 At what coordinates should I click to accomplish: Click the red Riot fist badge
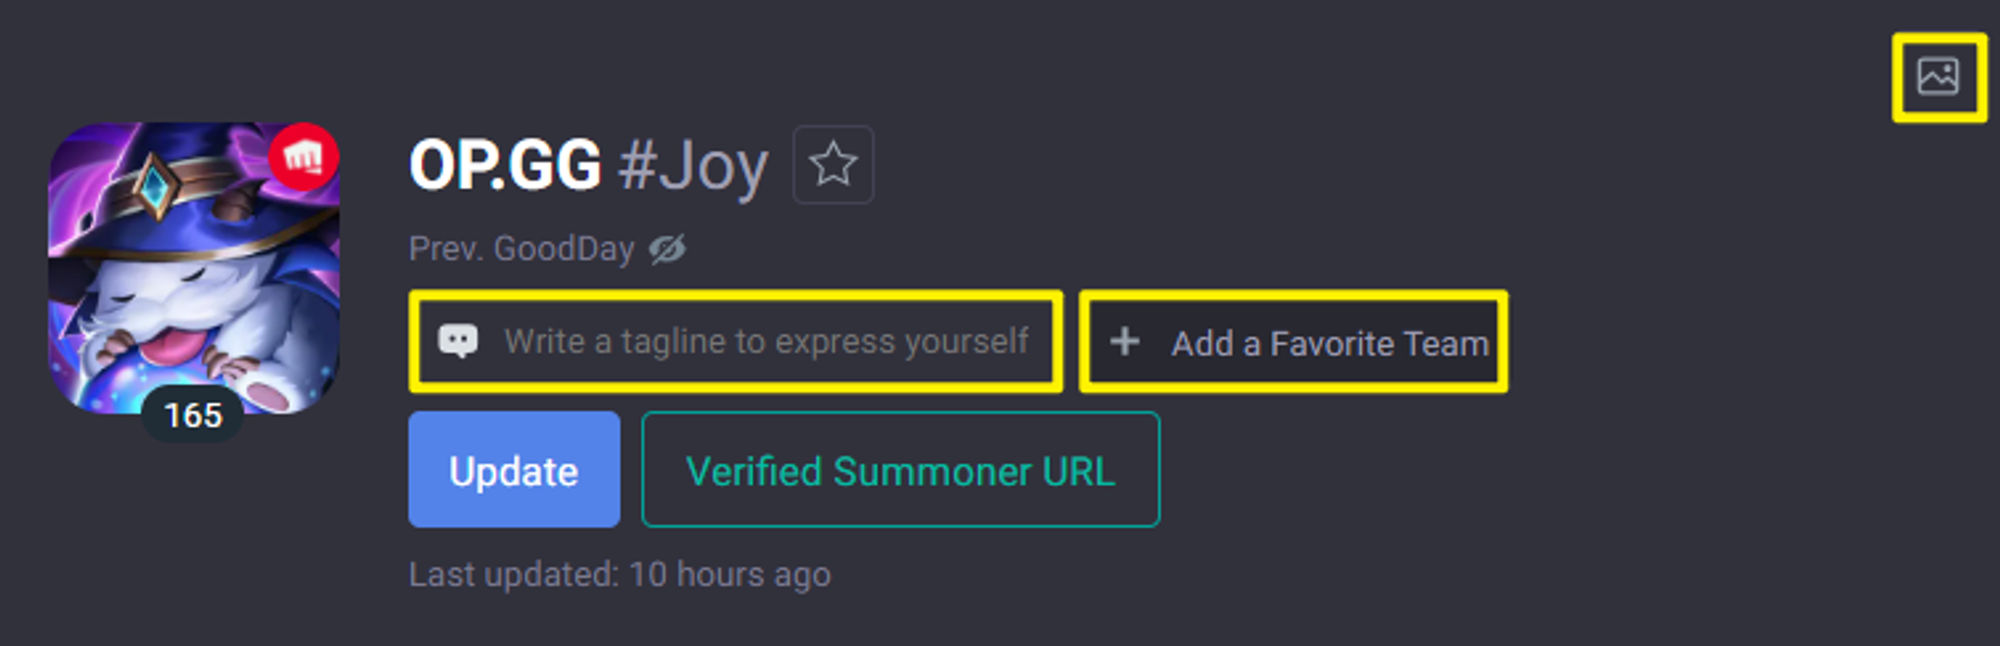tap(303, 157)
